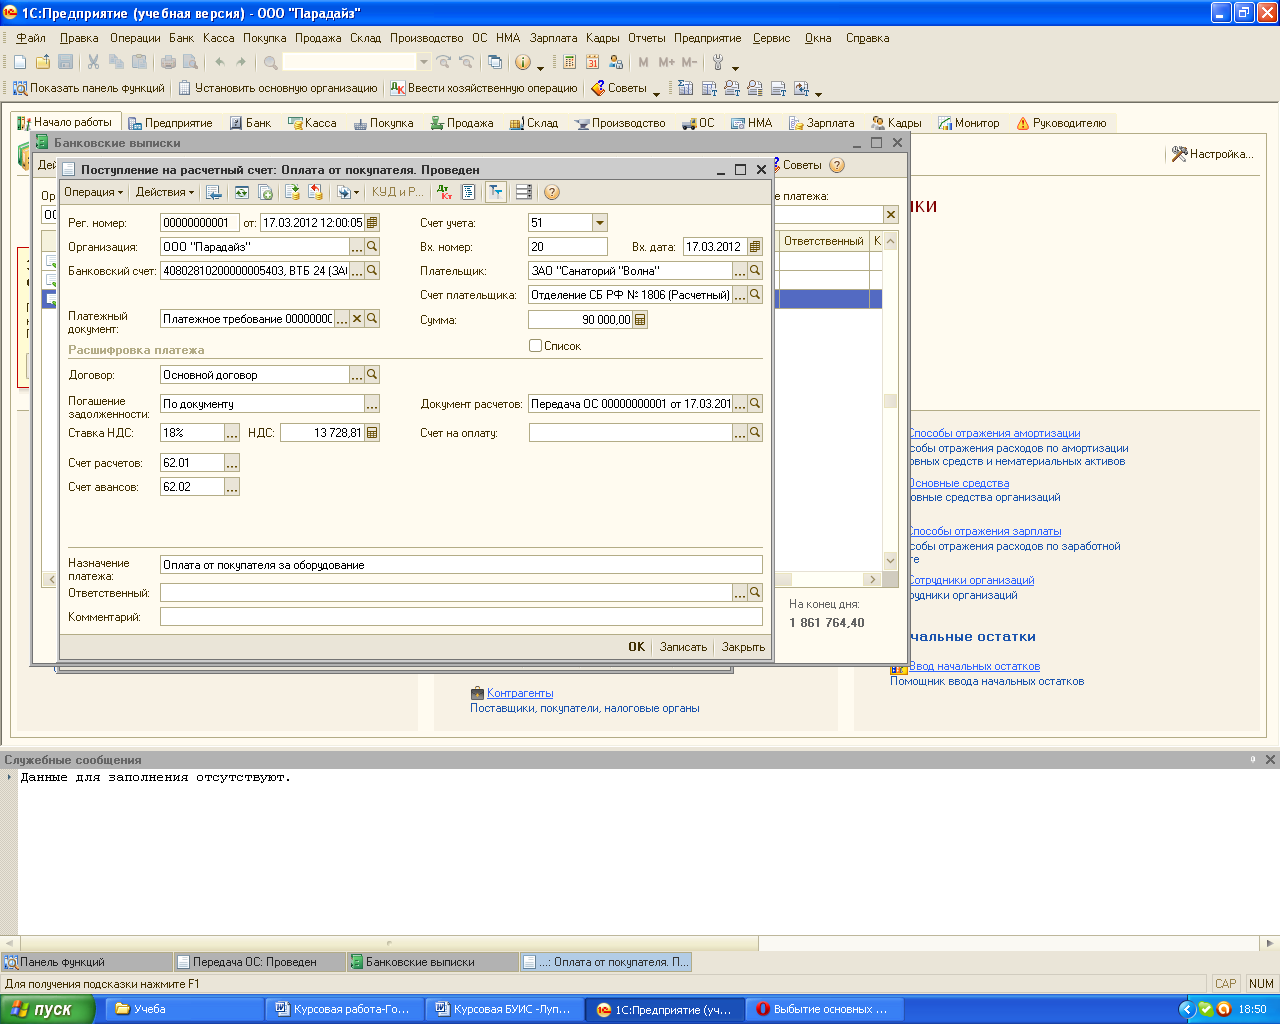
Task: Click НДС calculator icon in payment breakdown
Action: (x=372, y=433)
